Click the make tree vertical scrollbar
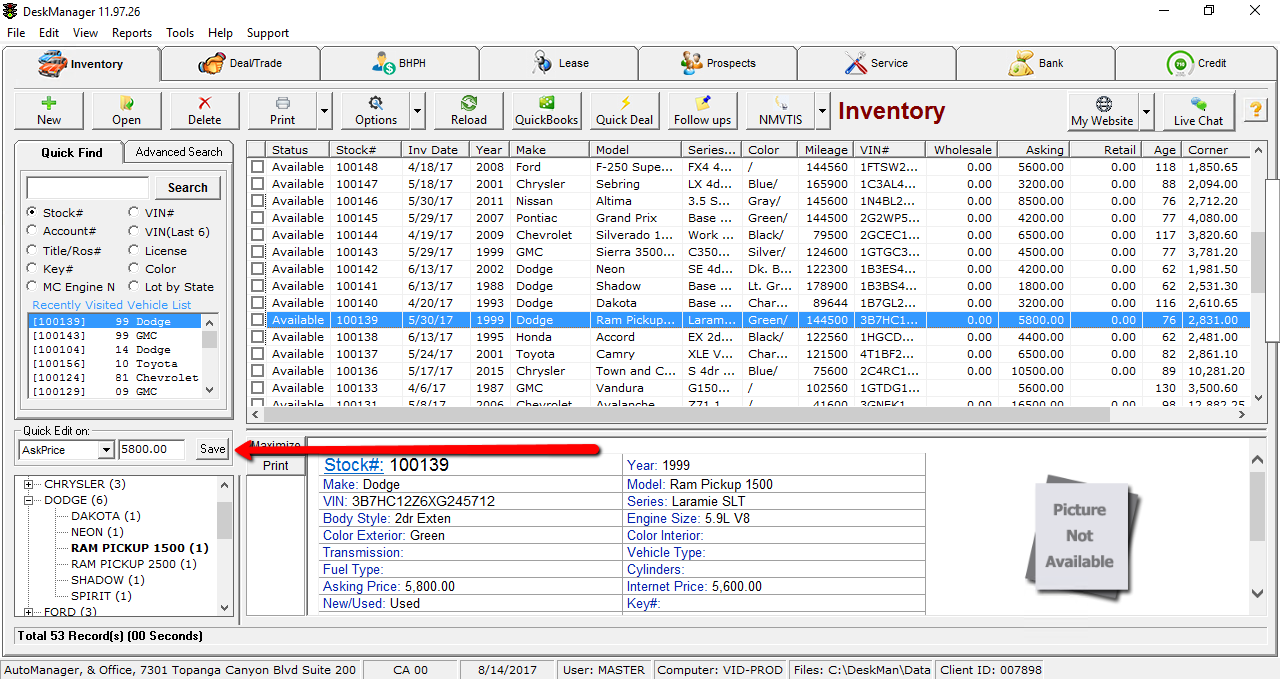Viewport: 1280px width, 679px height. pos(225,546)
